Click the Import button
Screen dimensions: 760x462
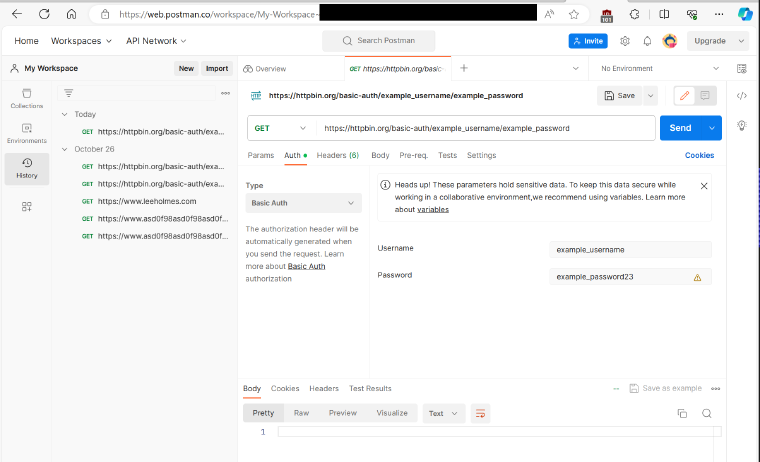point(217,68)
